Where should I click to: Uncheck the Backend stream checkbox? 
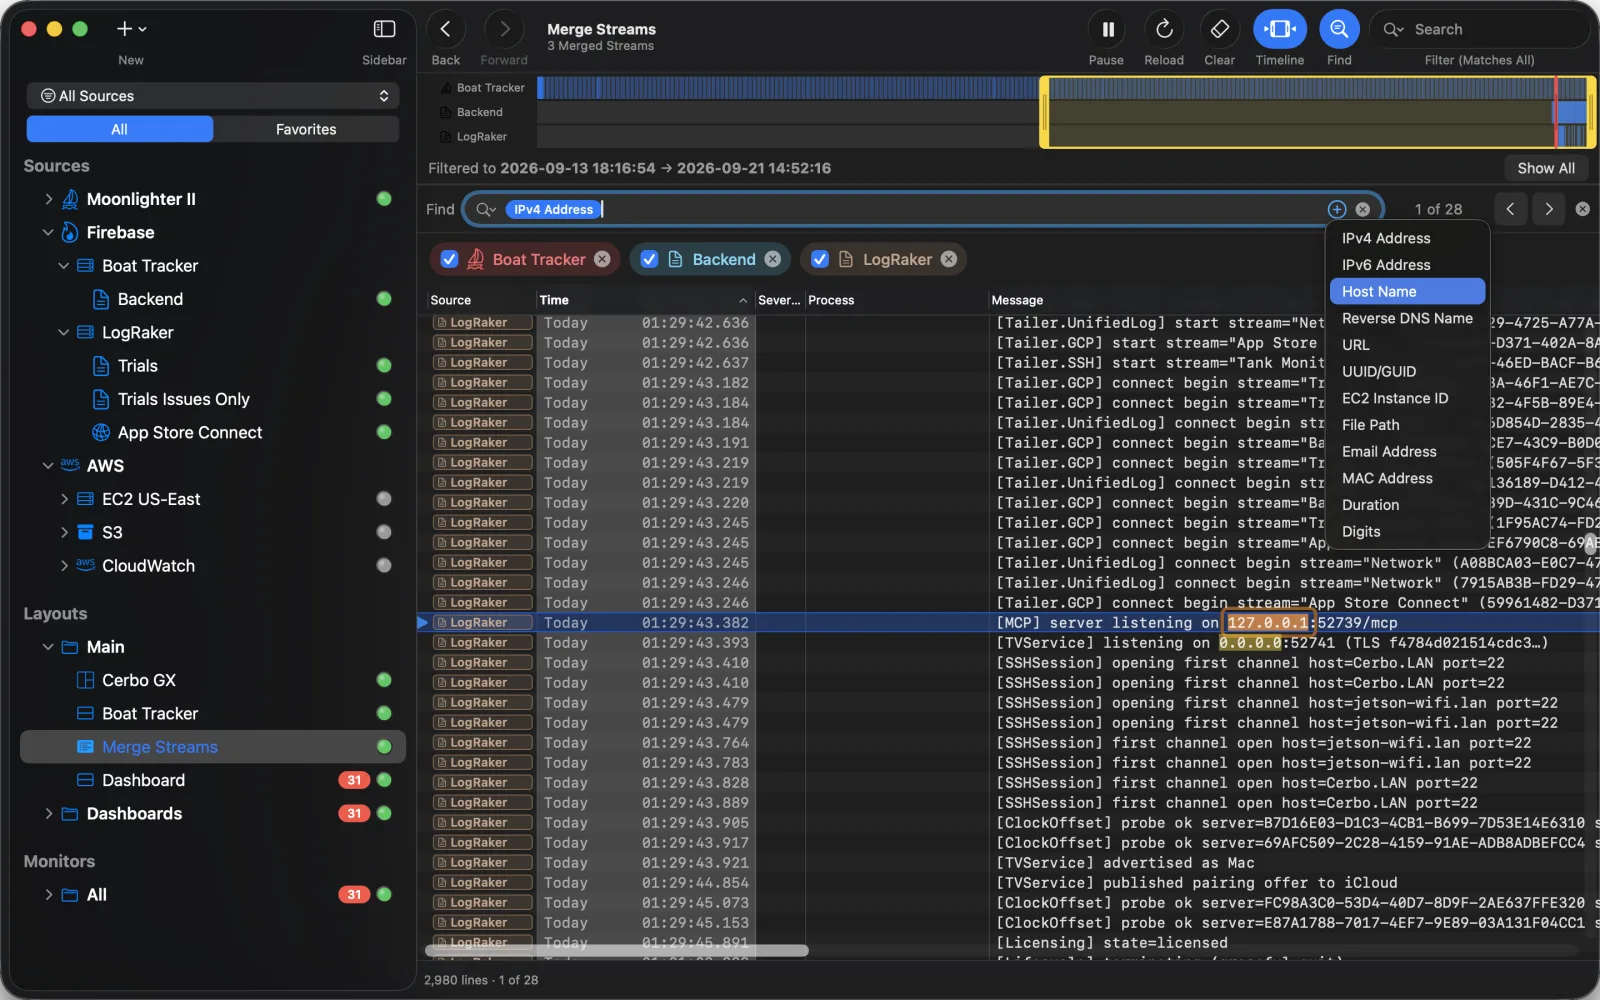[649, 259]
